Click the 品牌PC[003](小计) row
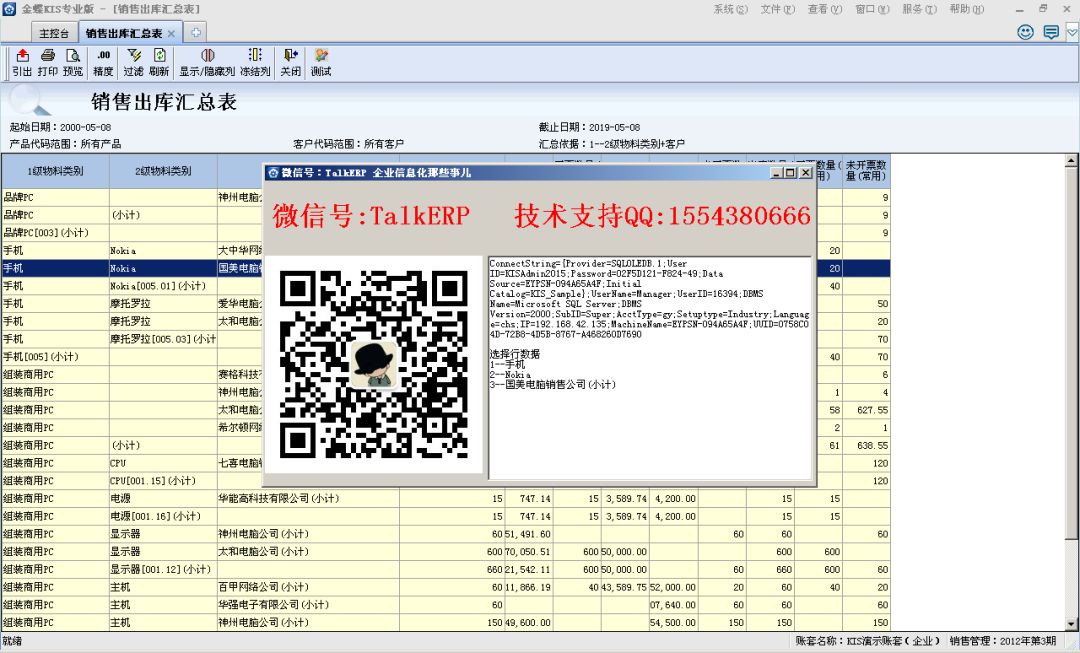 point(446,233)
